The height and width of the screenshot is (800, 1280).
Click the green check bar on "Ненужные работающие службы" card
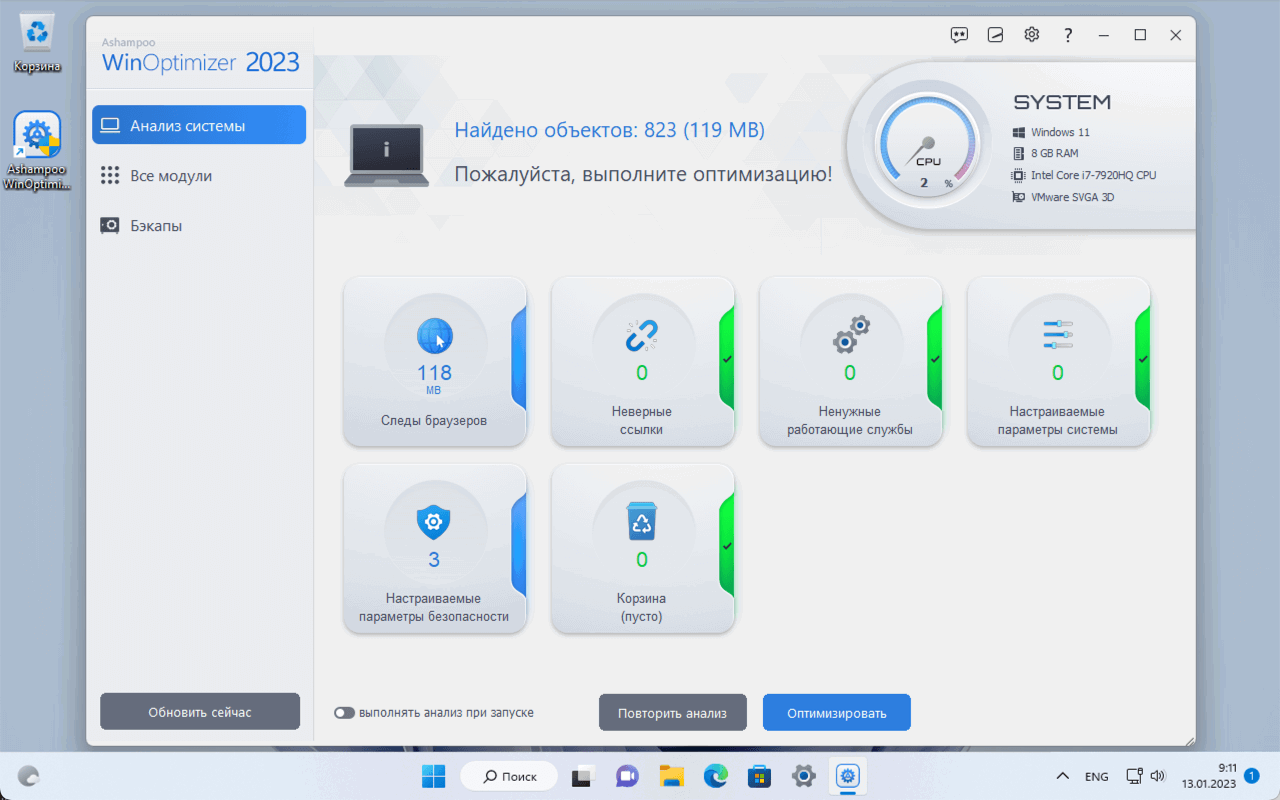[x=935, y=360]
